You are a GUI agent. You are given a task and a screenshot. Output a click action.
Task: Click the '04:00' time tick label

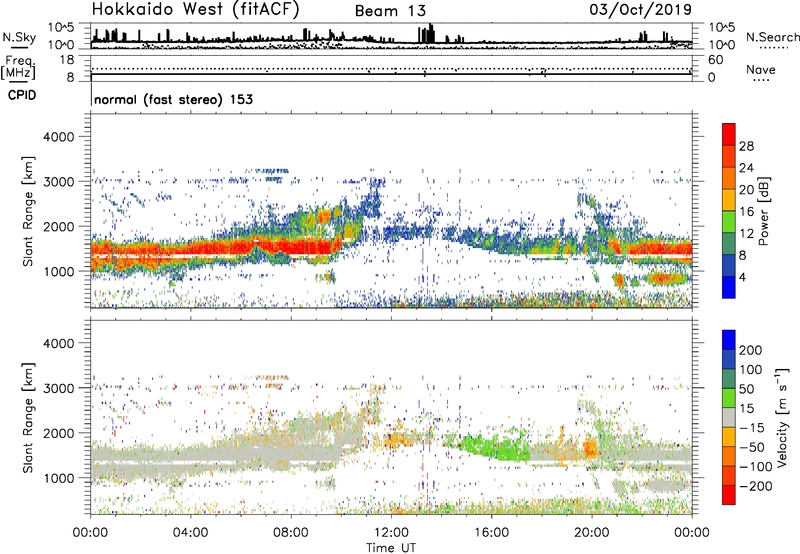[190, 533]
